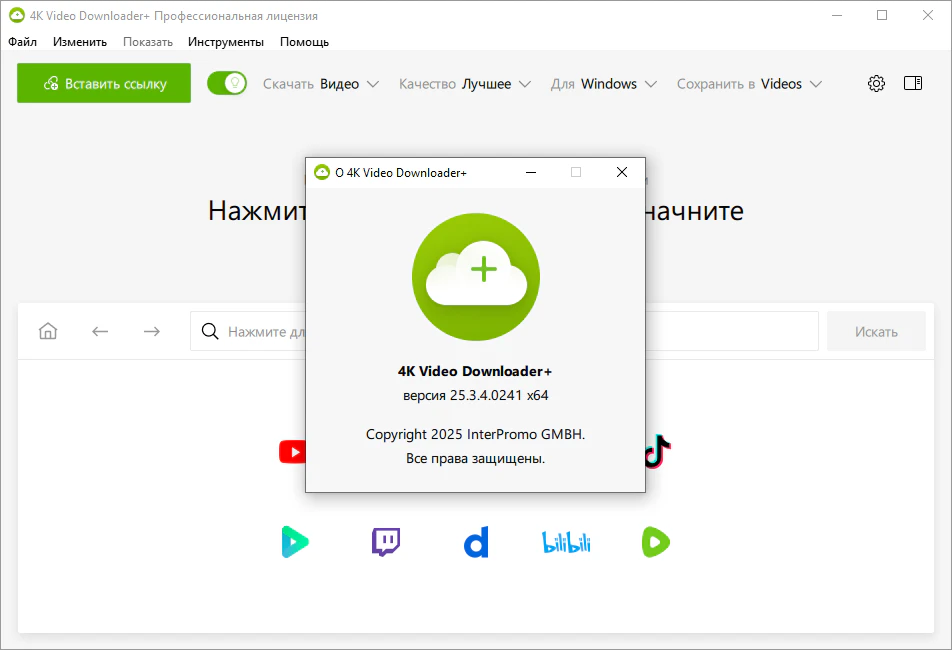Click the Искать button
This screenshot has height=650, width=952.
[x=876, y=331]
